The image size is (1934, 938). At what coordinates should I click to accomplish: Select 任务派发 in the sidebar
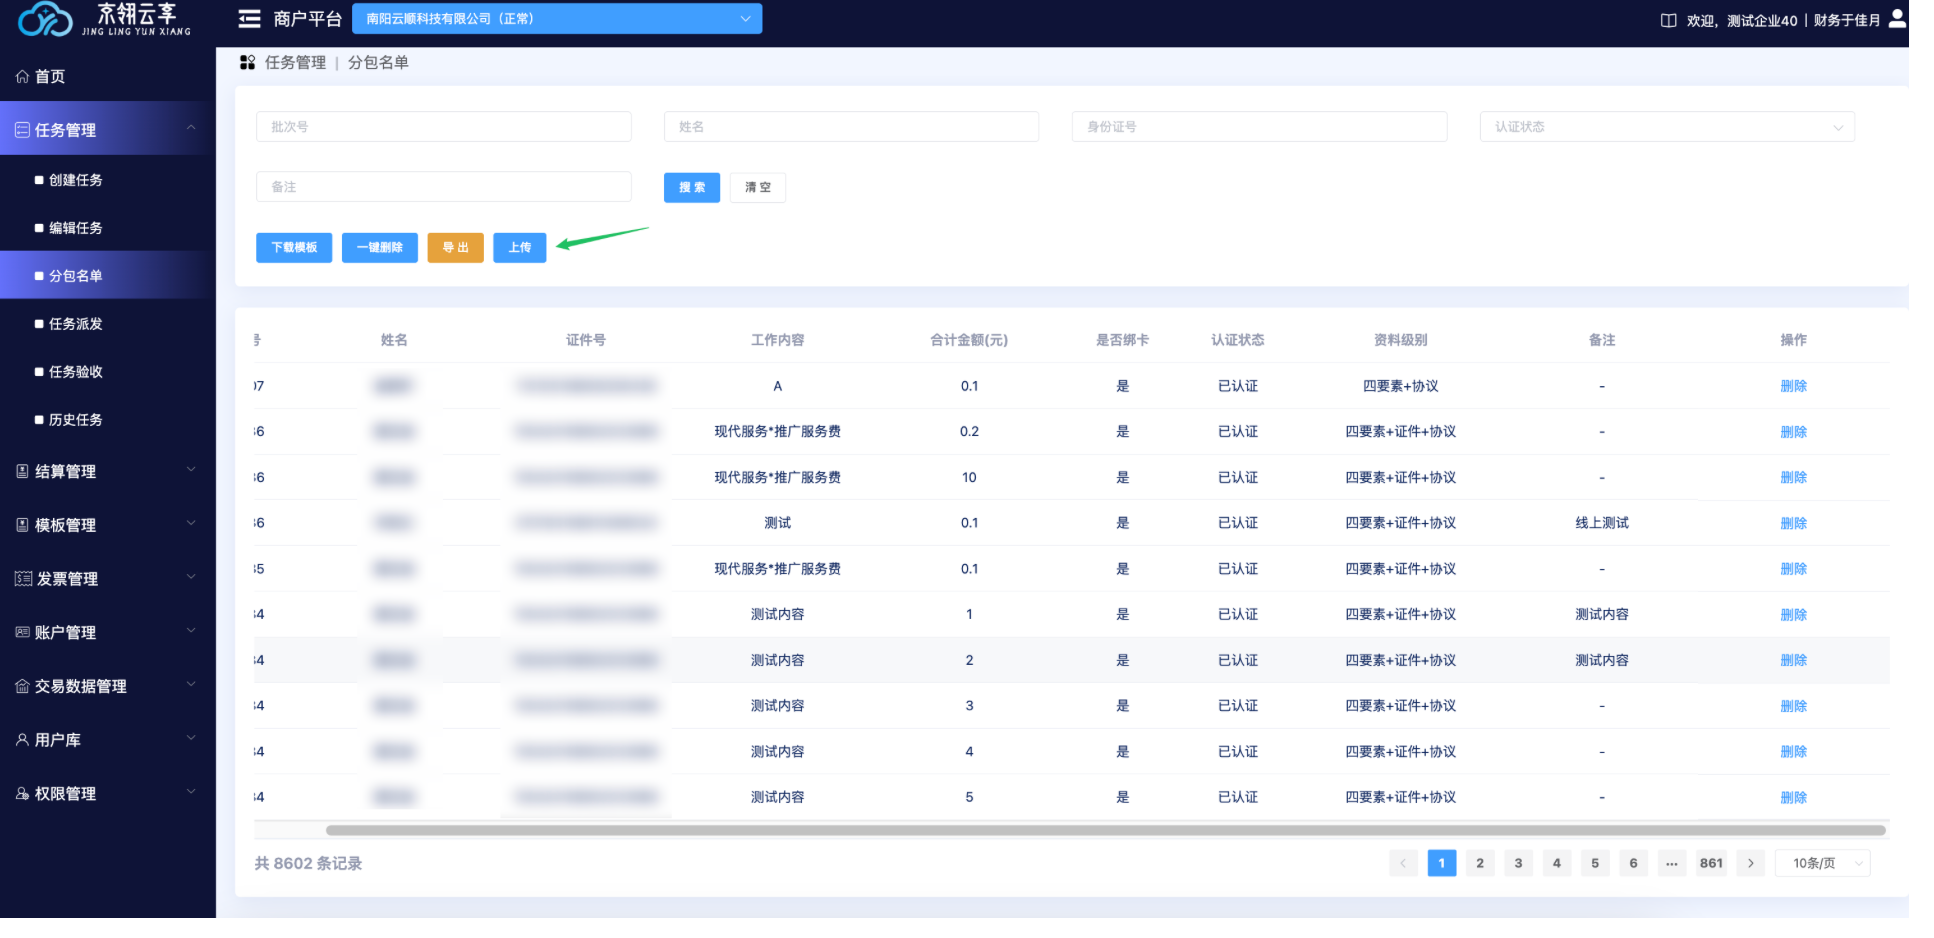[x=76, y=324]
